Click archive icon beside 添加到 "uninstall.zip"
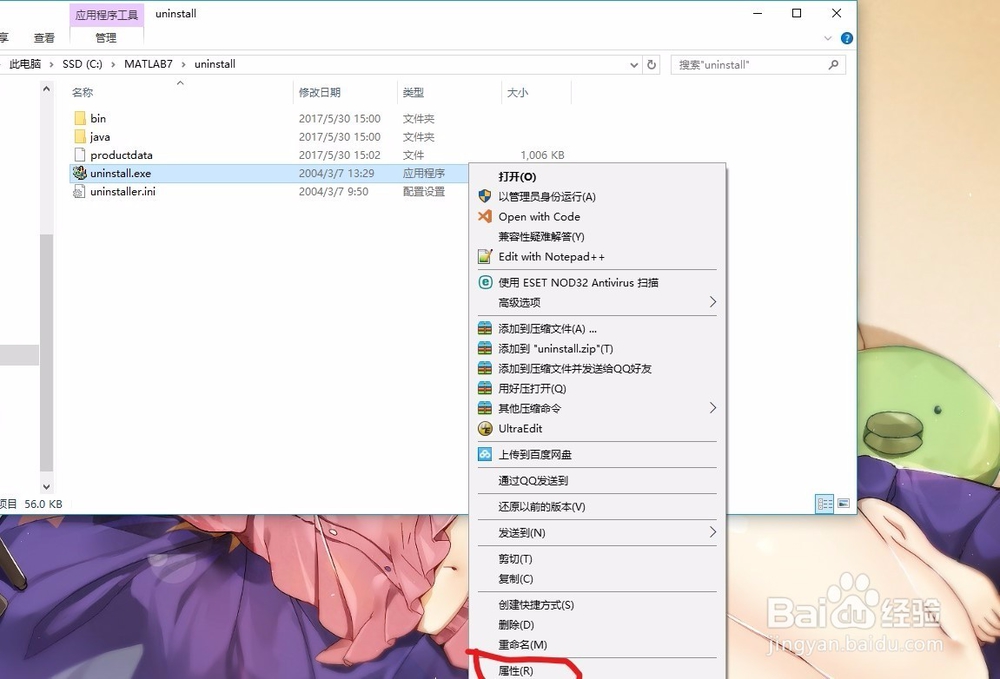 tap(485, 348)
